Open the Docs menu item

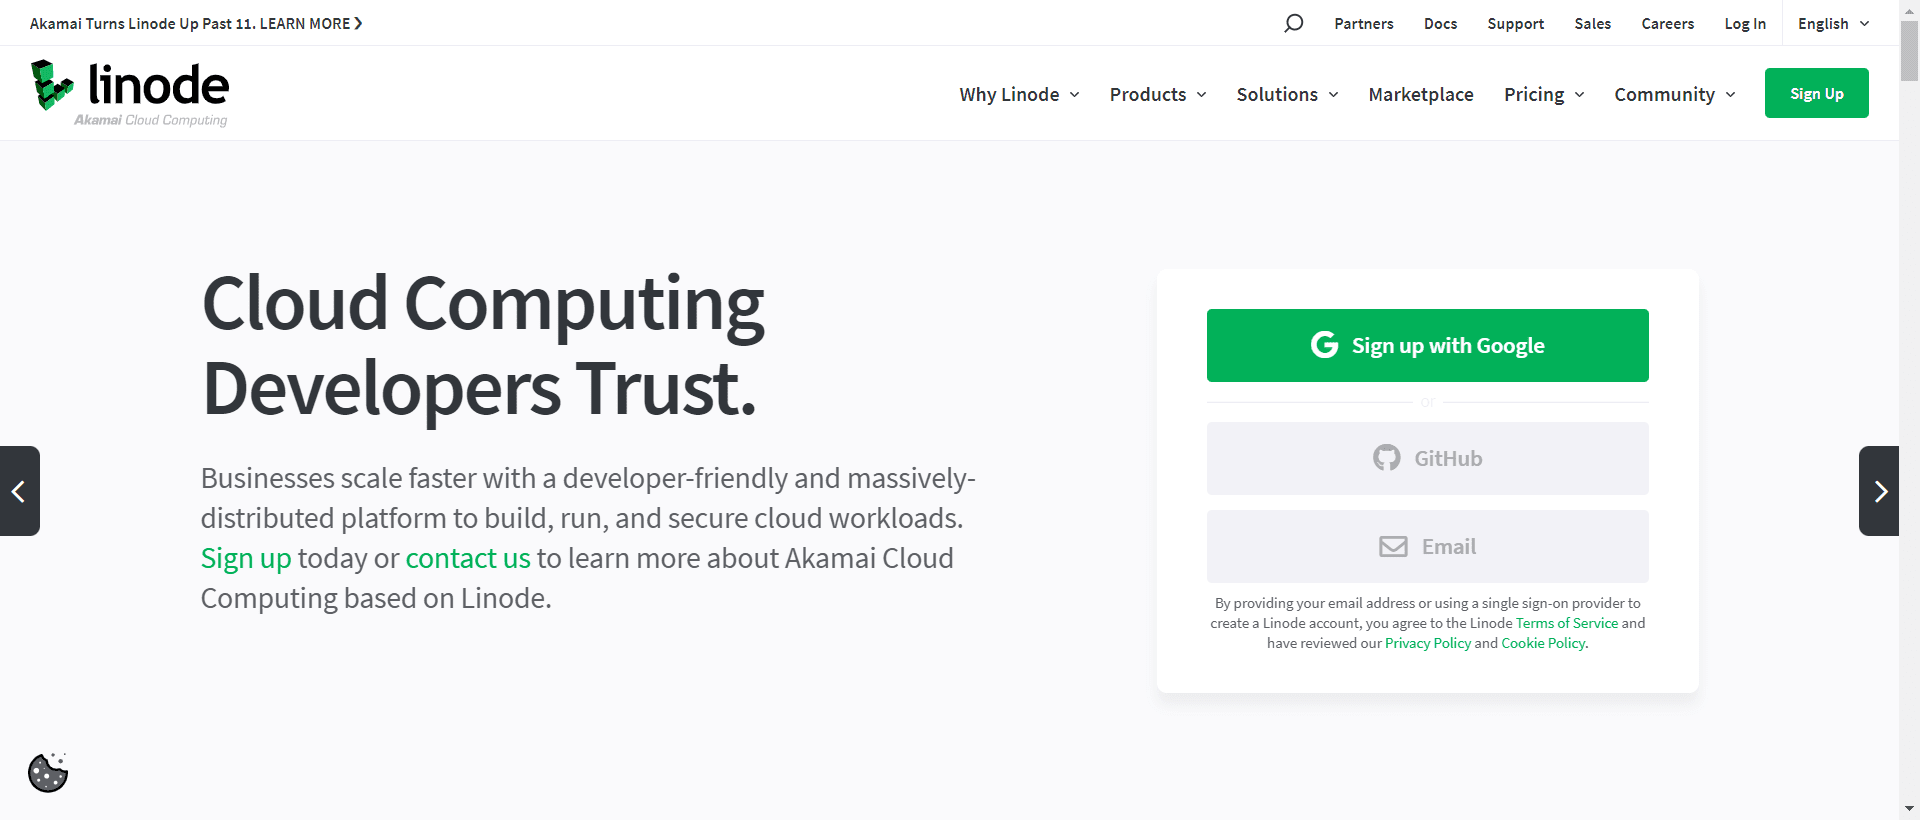(1440, 23)
